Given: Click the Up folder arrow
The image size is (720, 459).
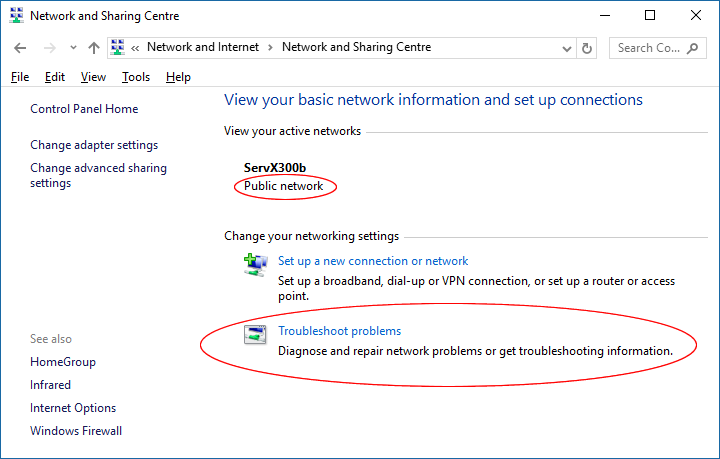Looking at the screenshot, I should (94, 48).
